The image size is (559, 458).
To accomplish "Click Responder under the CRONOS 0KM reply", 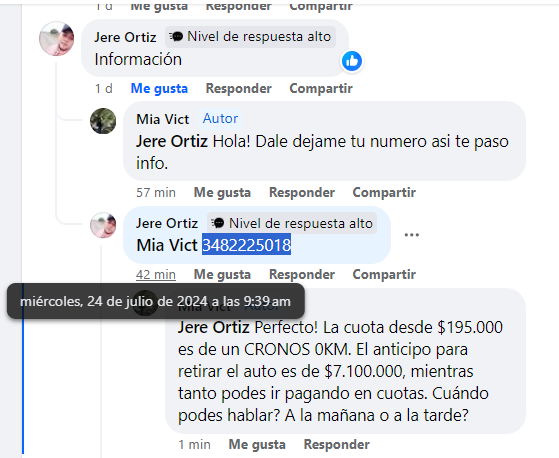I will [x=337, y=444].
